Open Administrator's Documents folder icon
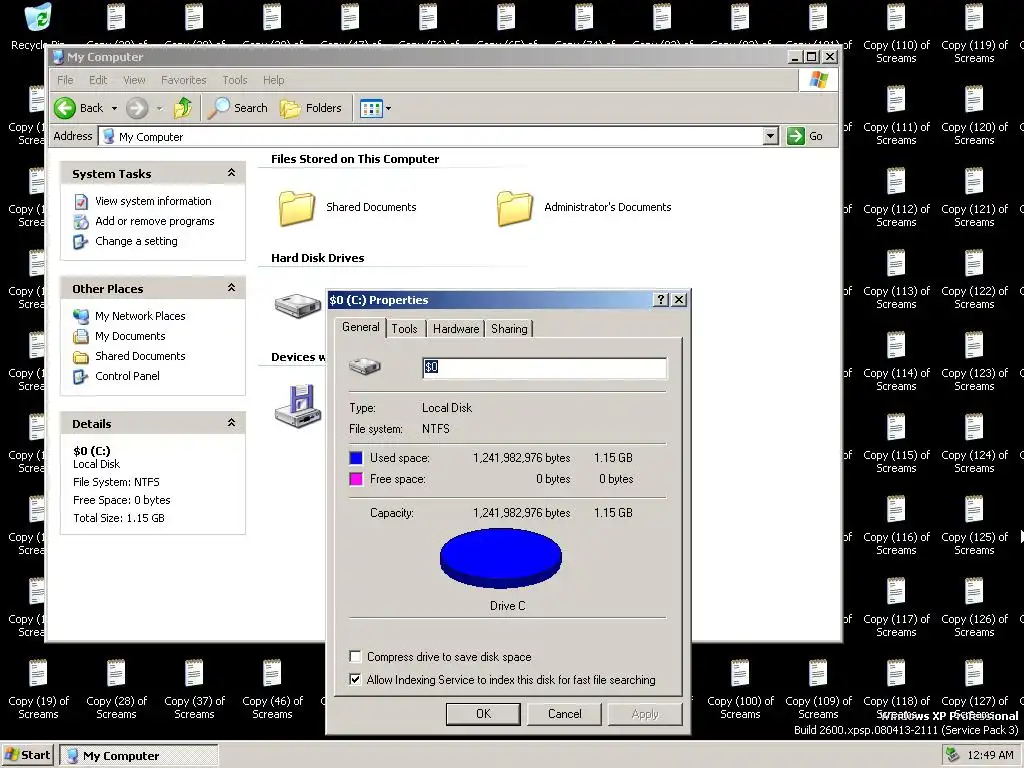Screen dimensions: 1024x768 [x=515, y=208]
